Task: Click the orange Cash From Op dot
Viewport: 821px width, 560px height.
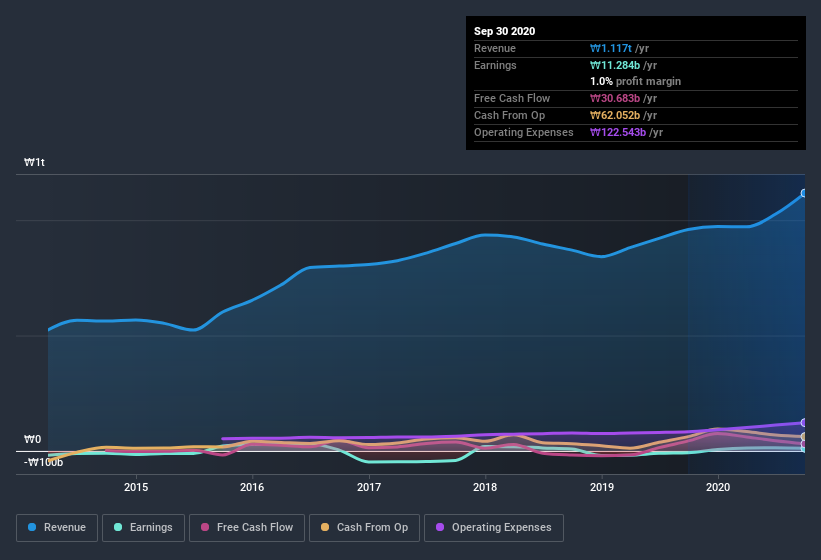Action: (x=325, y=527)
